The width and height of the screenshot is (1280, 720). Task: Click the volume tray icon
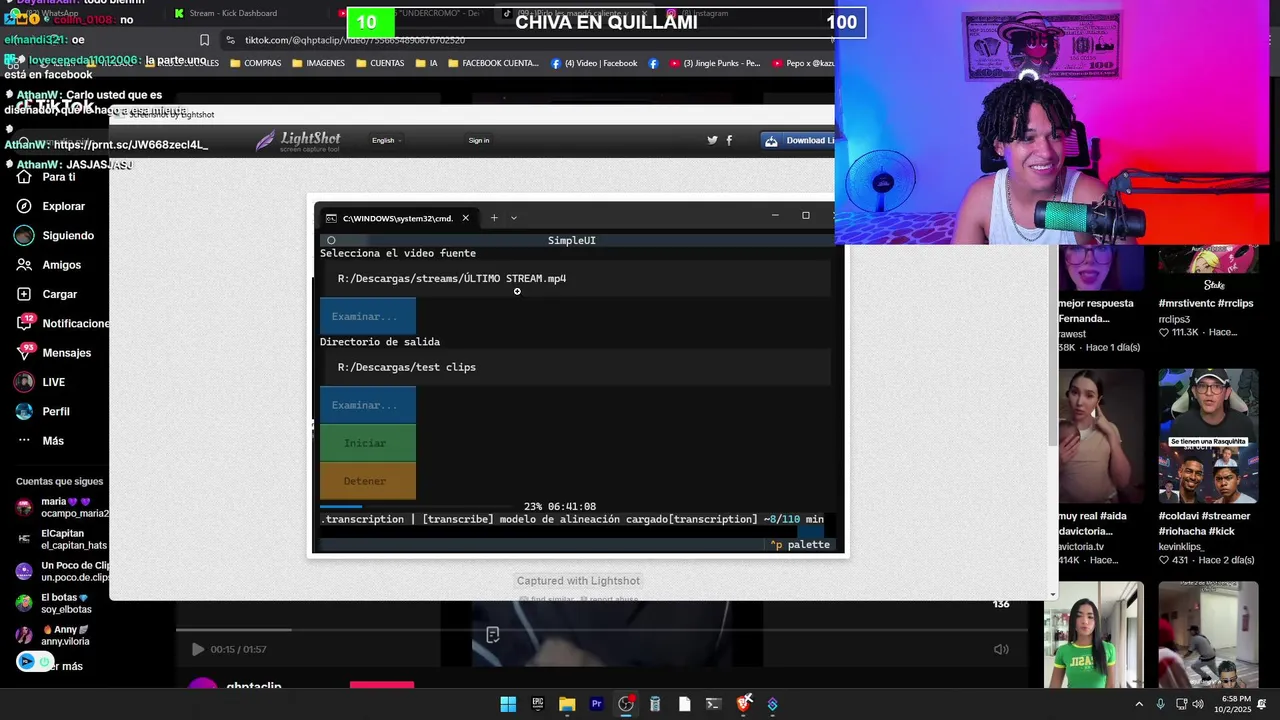coord(1198,704)
